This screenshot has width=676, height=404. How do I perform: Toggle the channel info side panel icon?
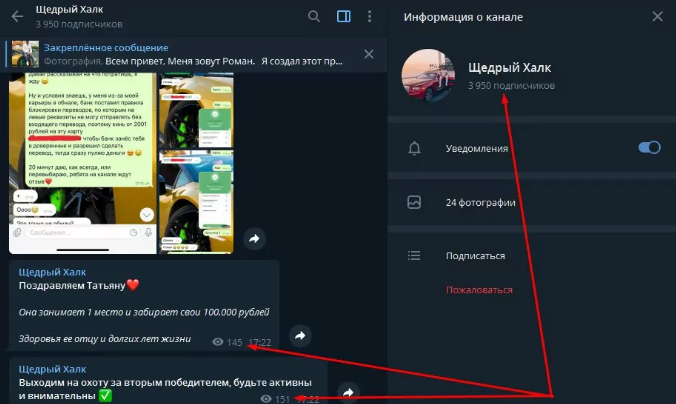click(344, 16)
